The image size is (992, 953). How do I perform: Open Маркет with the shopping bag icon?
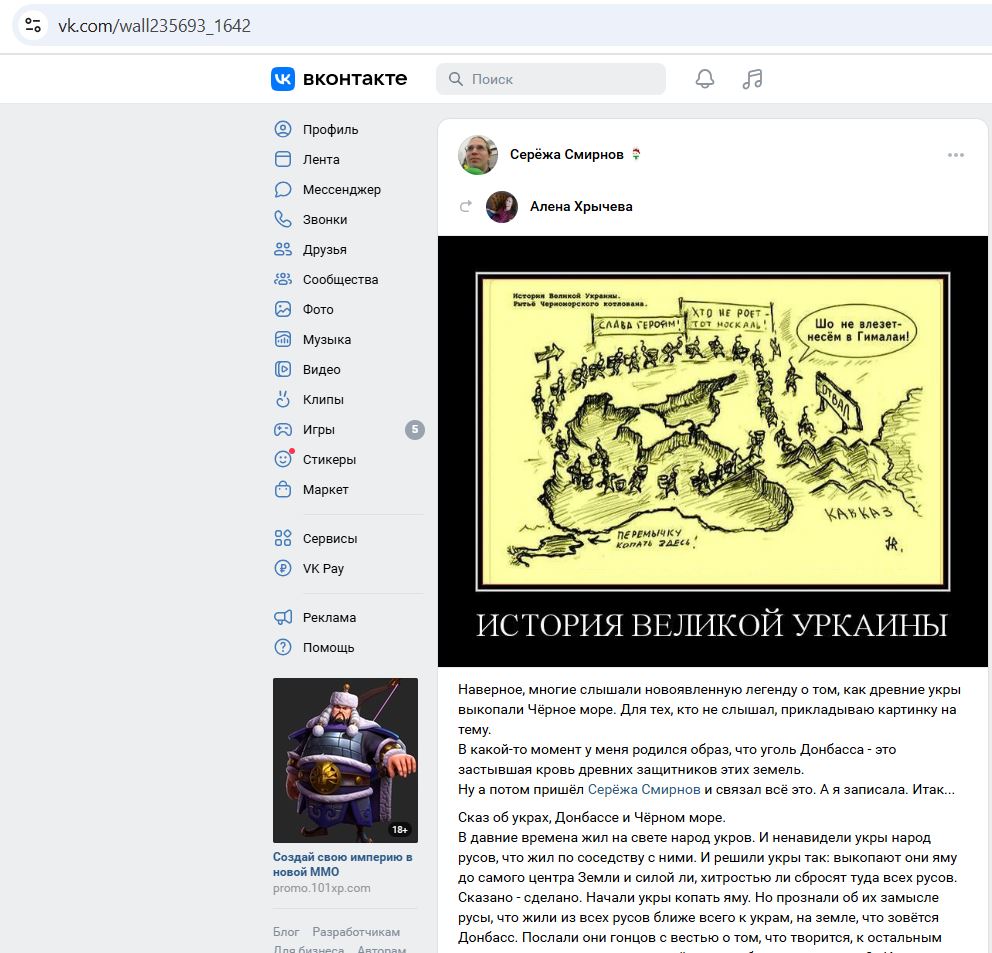(283, 490)
